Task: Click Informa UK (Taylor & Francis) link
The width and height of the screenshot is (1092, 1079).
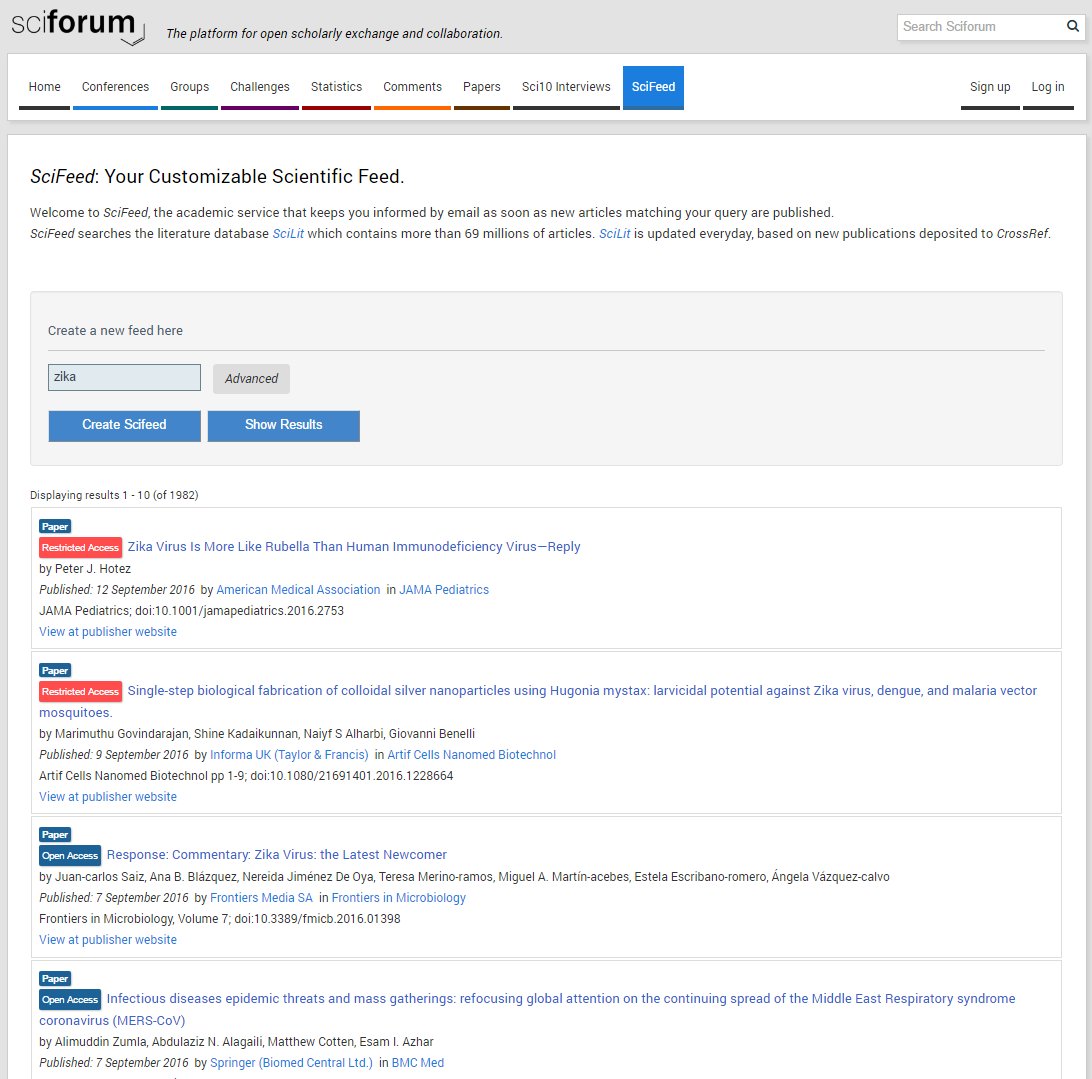Action: coord(289,755)
